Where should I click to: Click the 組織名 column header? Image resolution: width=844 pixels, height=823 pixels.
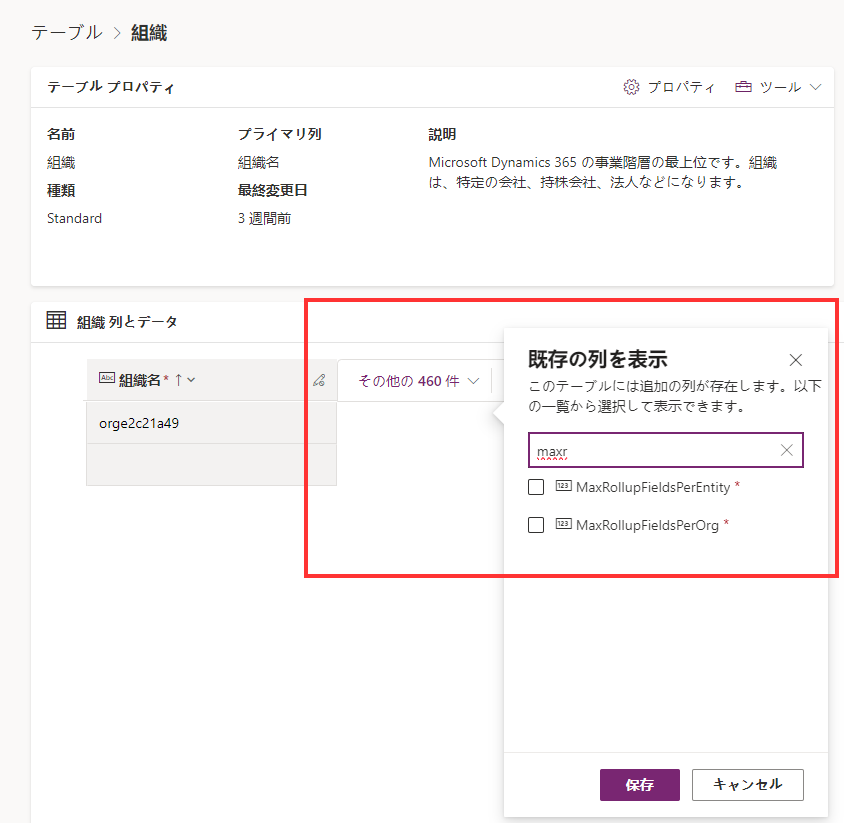tap(212, 380)
